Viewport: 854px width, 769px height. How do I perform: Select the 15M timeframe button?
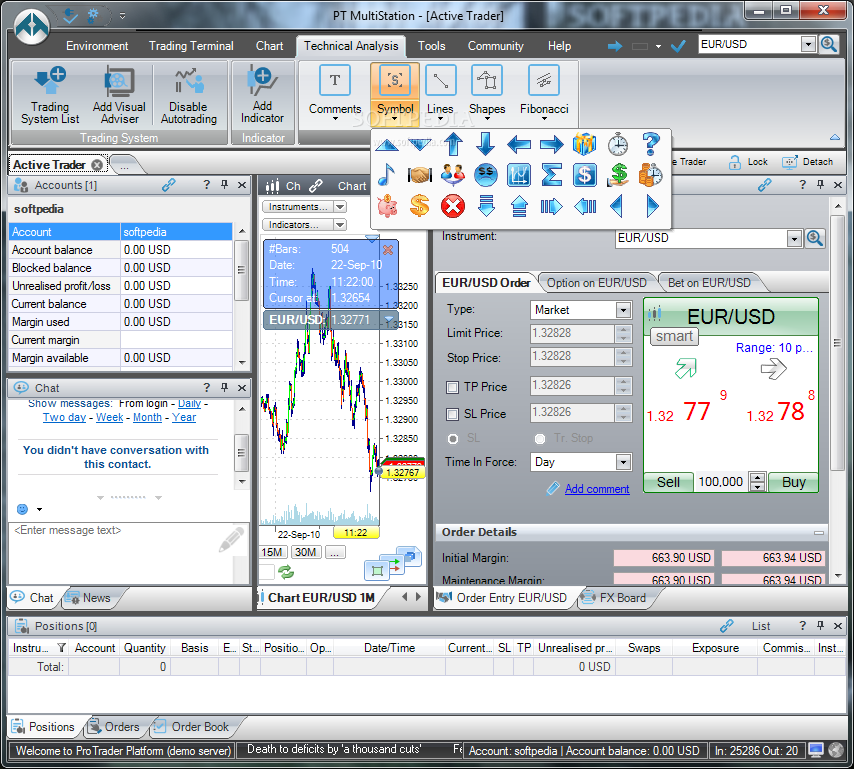coord(273,552)
